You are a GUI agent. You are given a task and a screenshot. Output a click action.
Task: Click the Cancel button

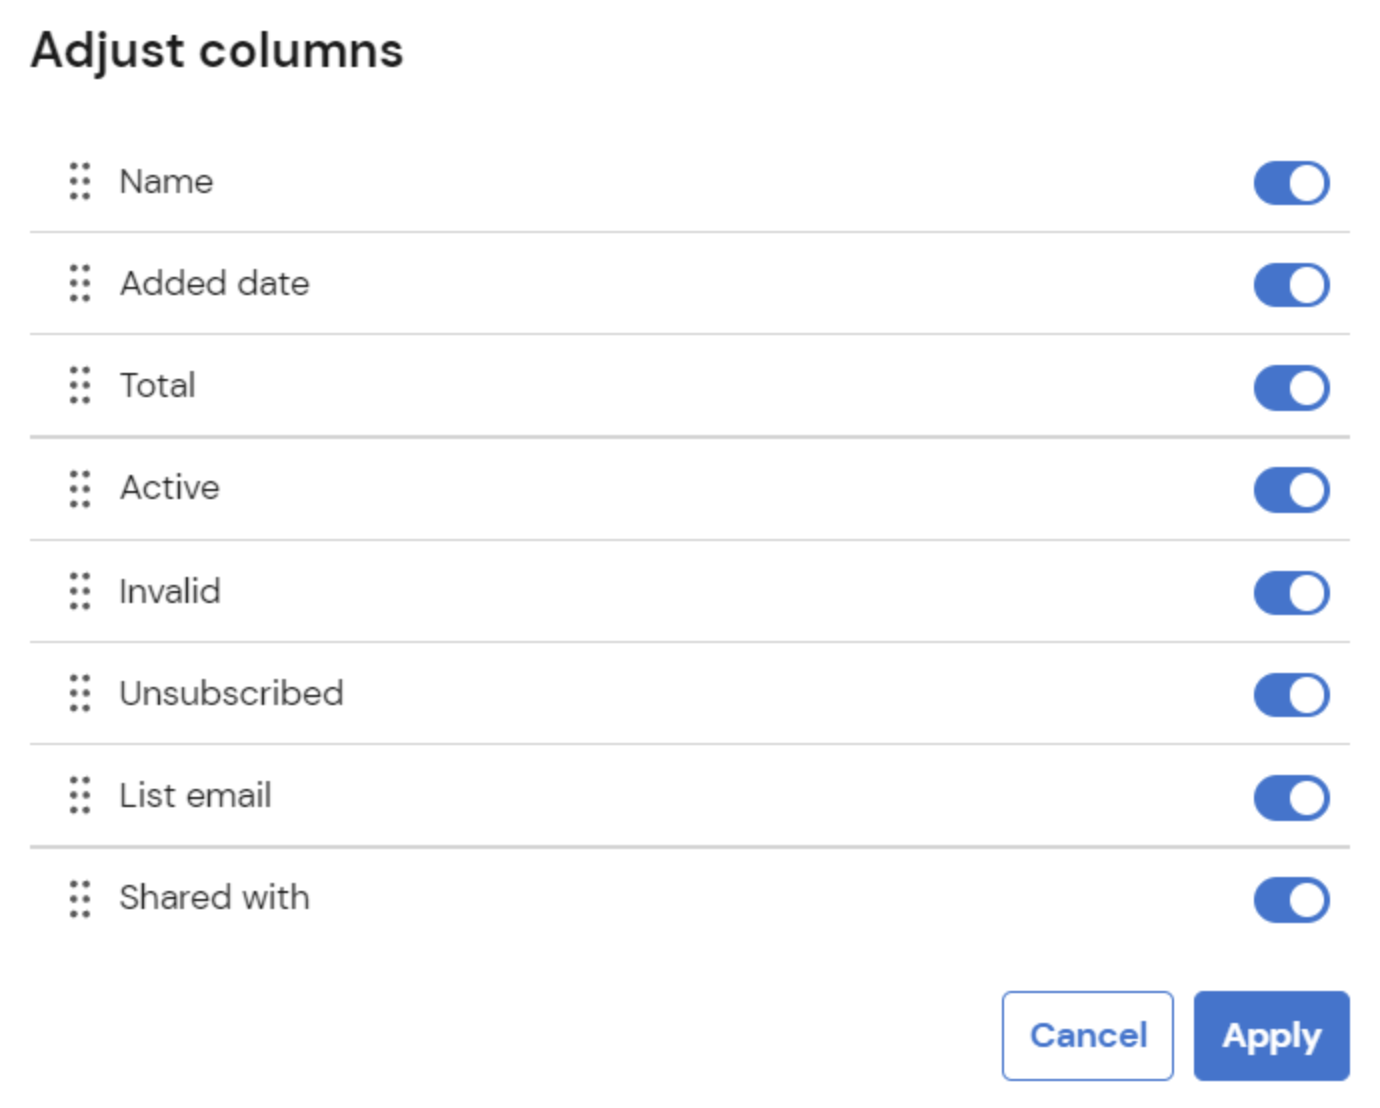[x=1087, y=1036]
